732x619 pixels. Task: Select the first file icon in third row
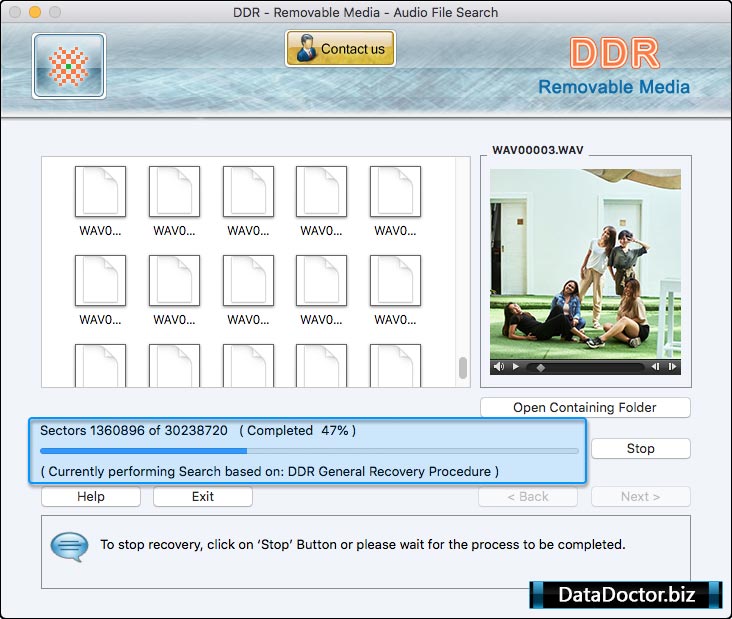click(100, 366)
